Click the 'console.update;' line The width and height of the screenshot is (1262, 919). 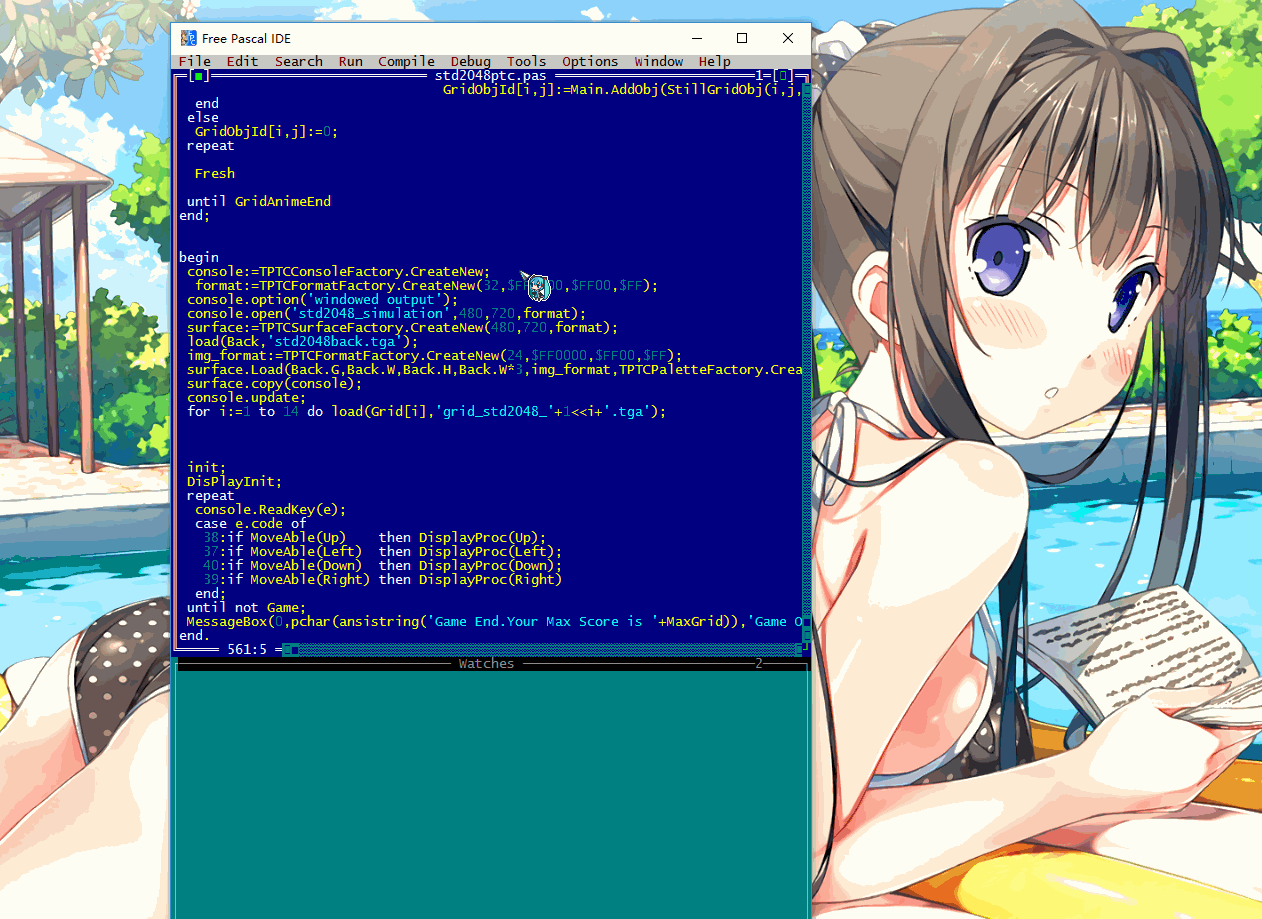pyautogui.click(x=246, y=397)
